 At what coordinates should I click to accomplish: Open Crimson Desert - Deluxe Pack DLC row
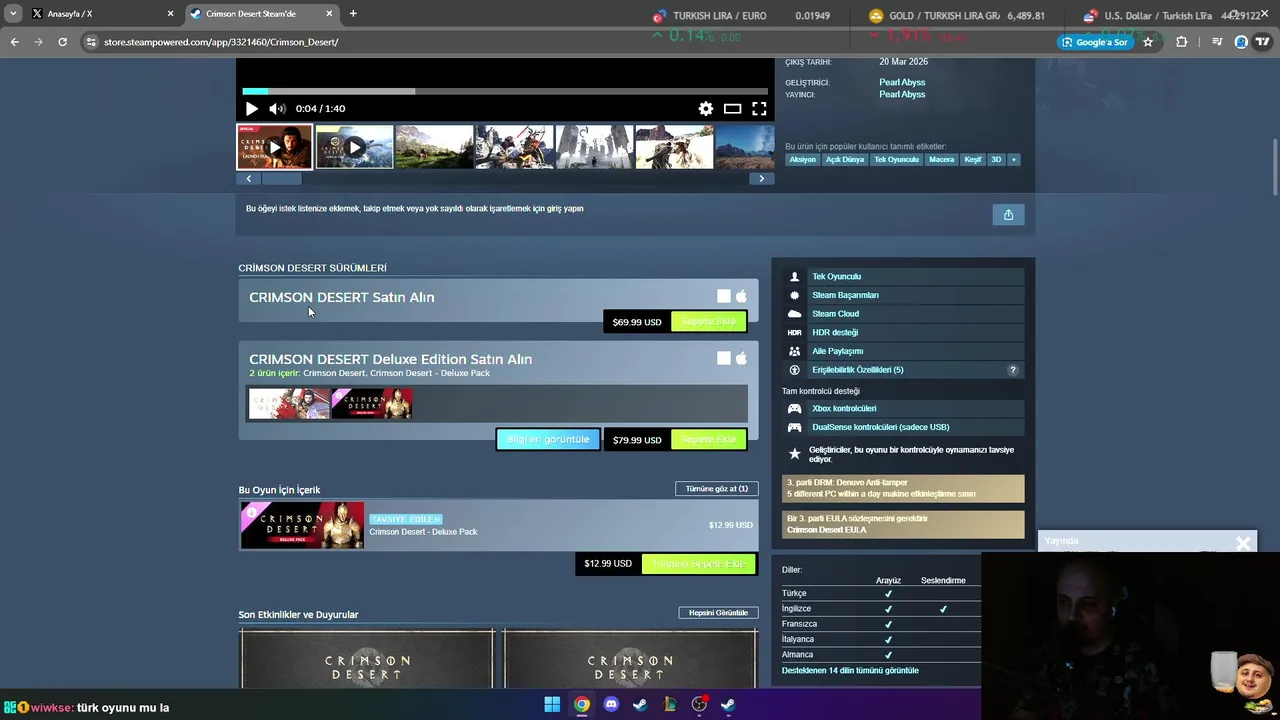click(x=498, y=526)
